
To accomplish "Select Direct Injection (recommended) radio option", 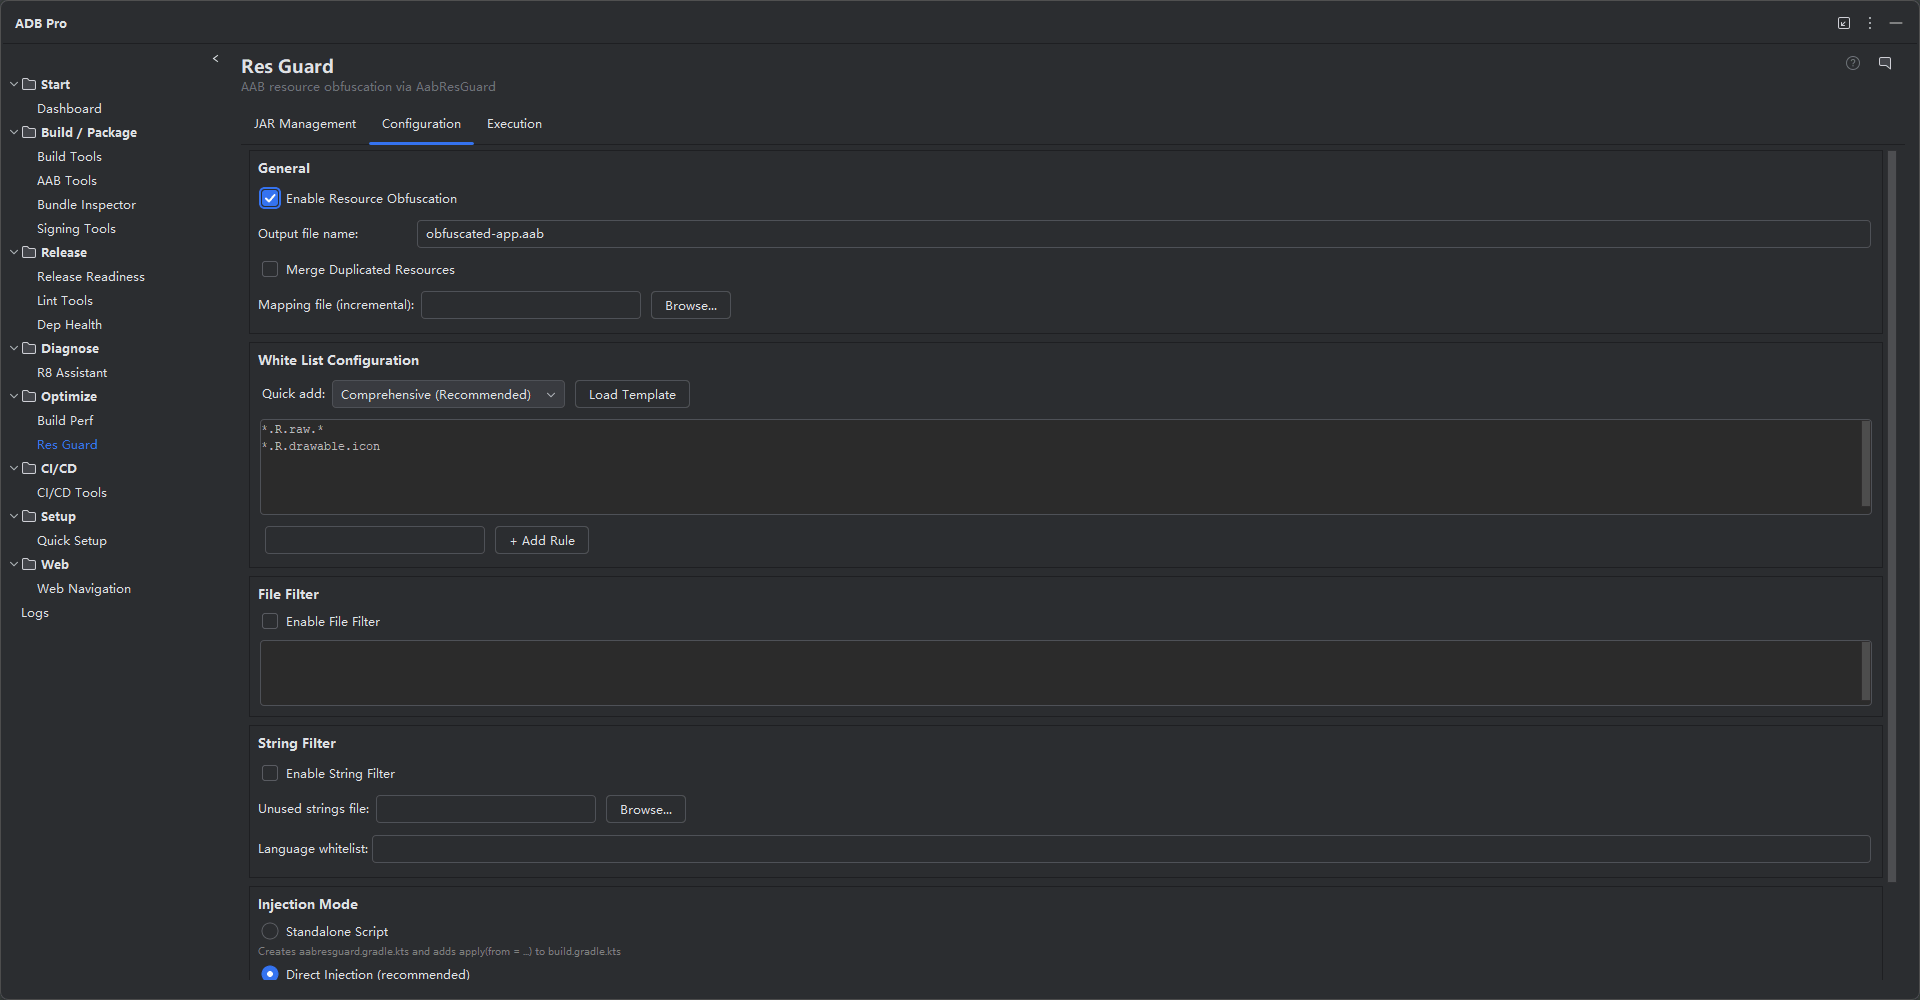I will [270, 973].
